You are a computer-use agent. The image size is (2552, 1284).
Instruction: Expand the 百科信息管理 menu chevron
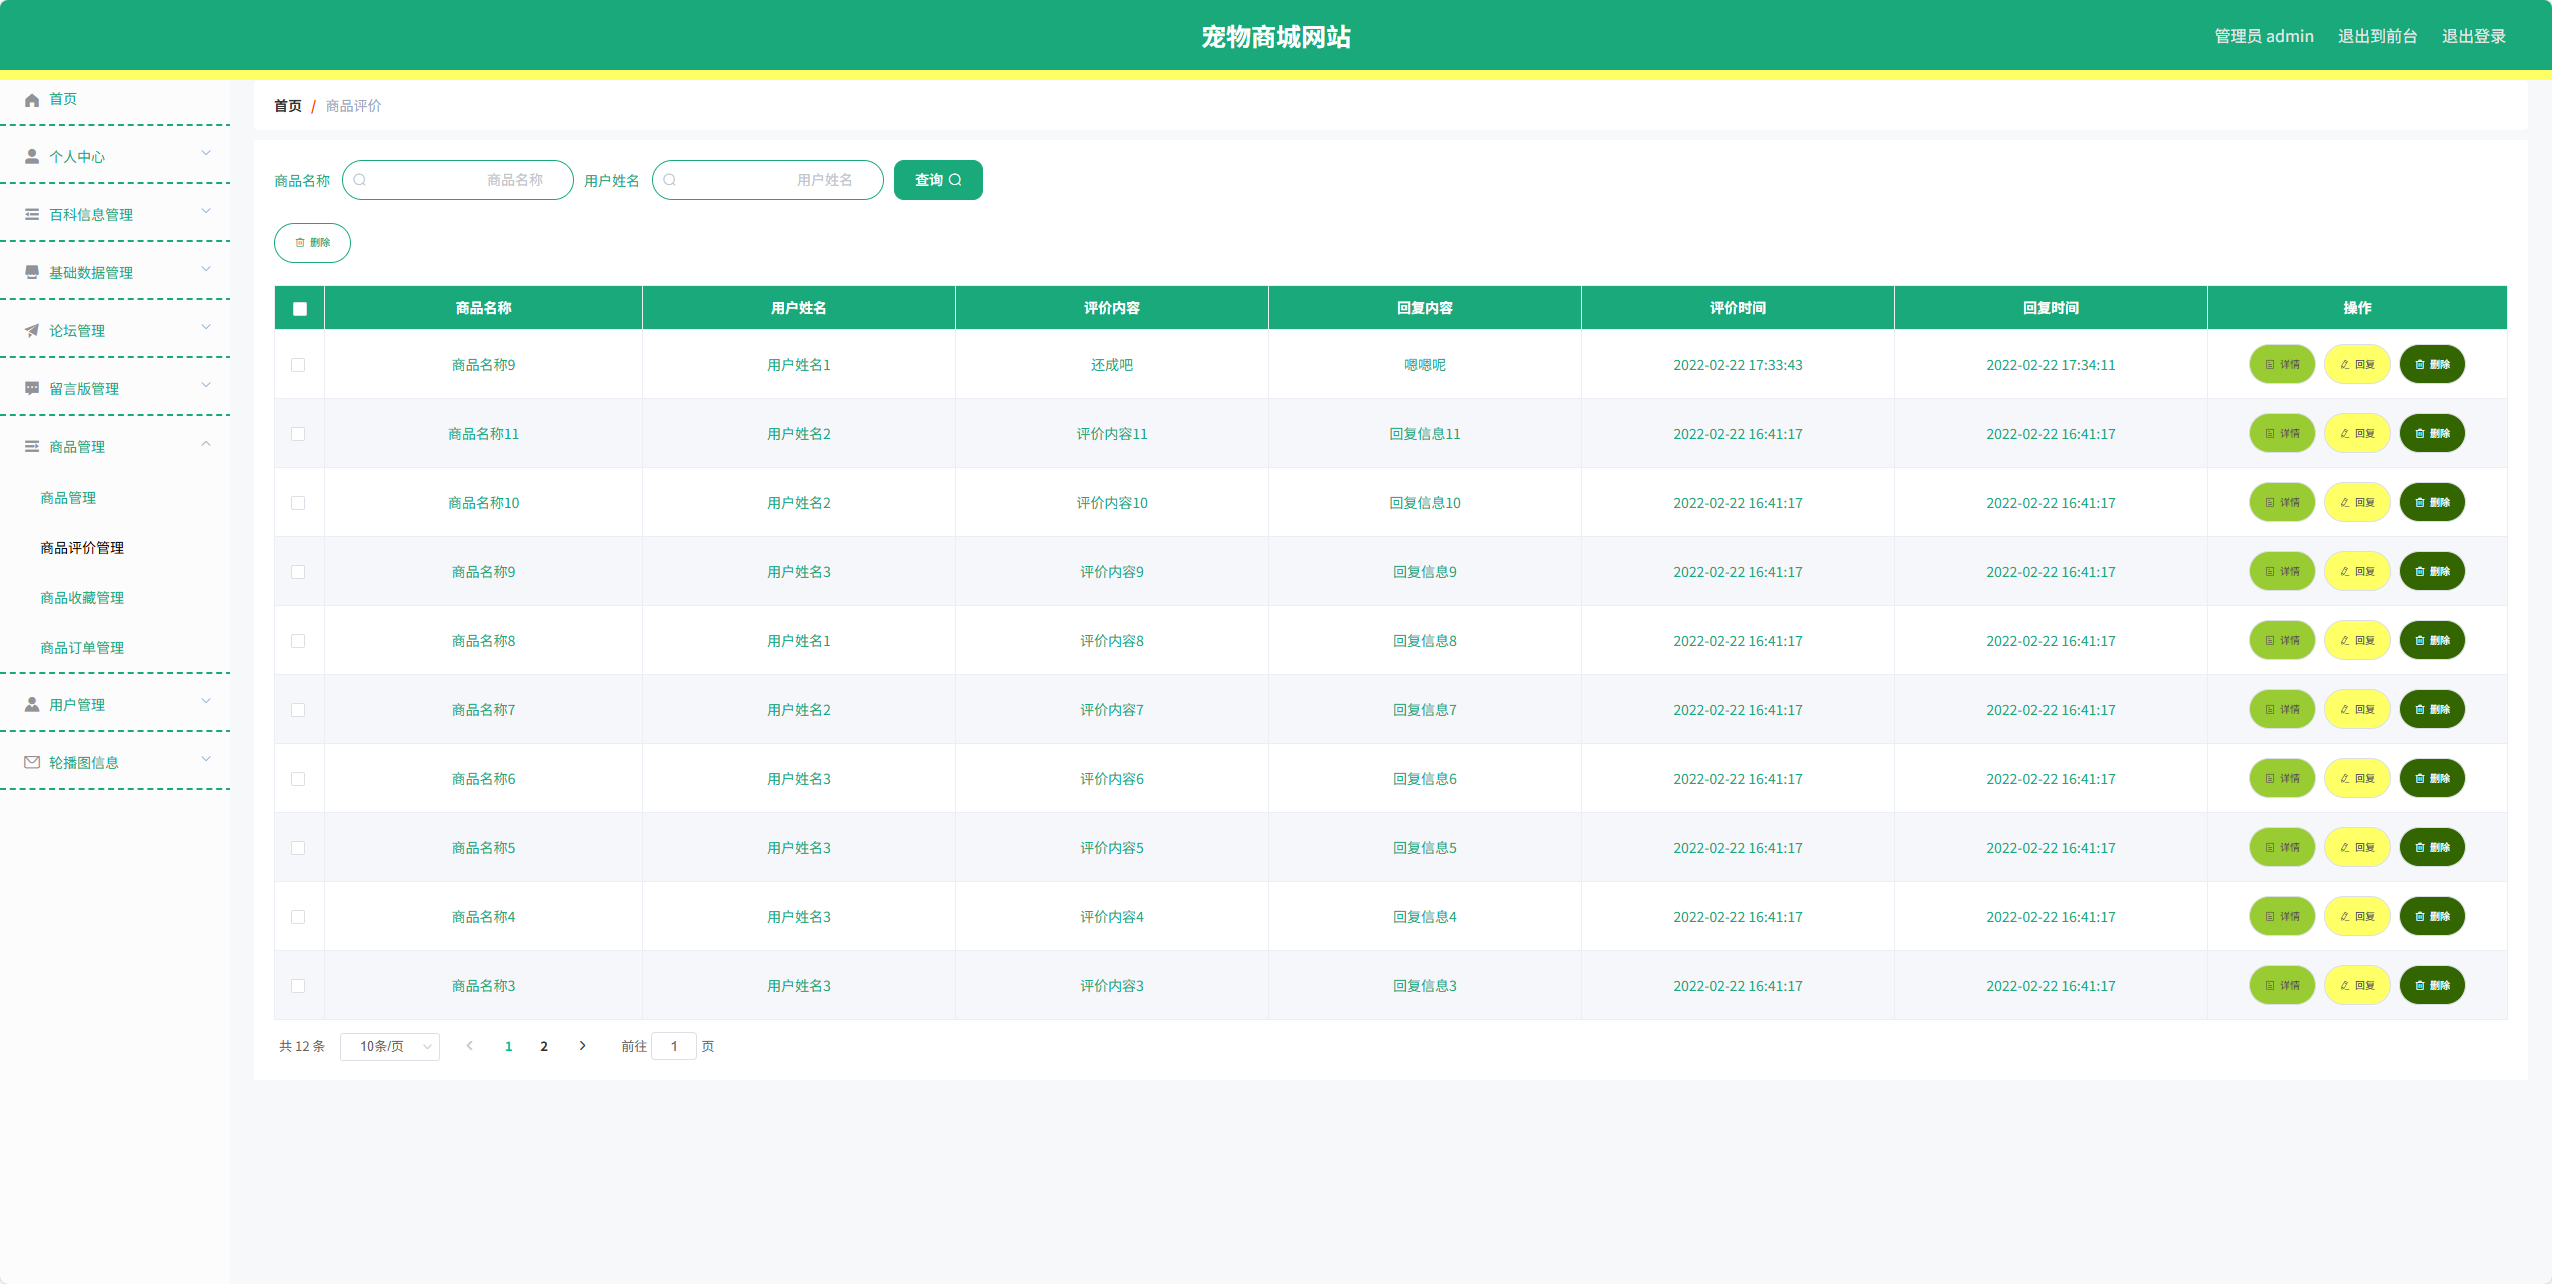[206, 212]
